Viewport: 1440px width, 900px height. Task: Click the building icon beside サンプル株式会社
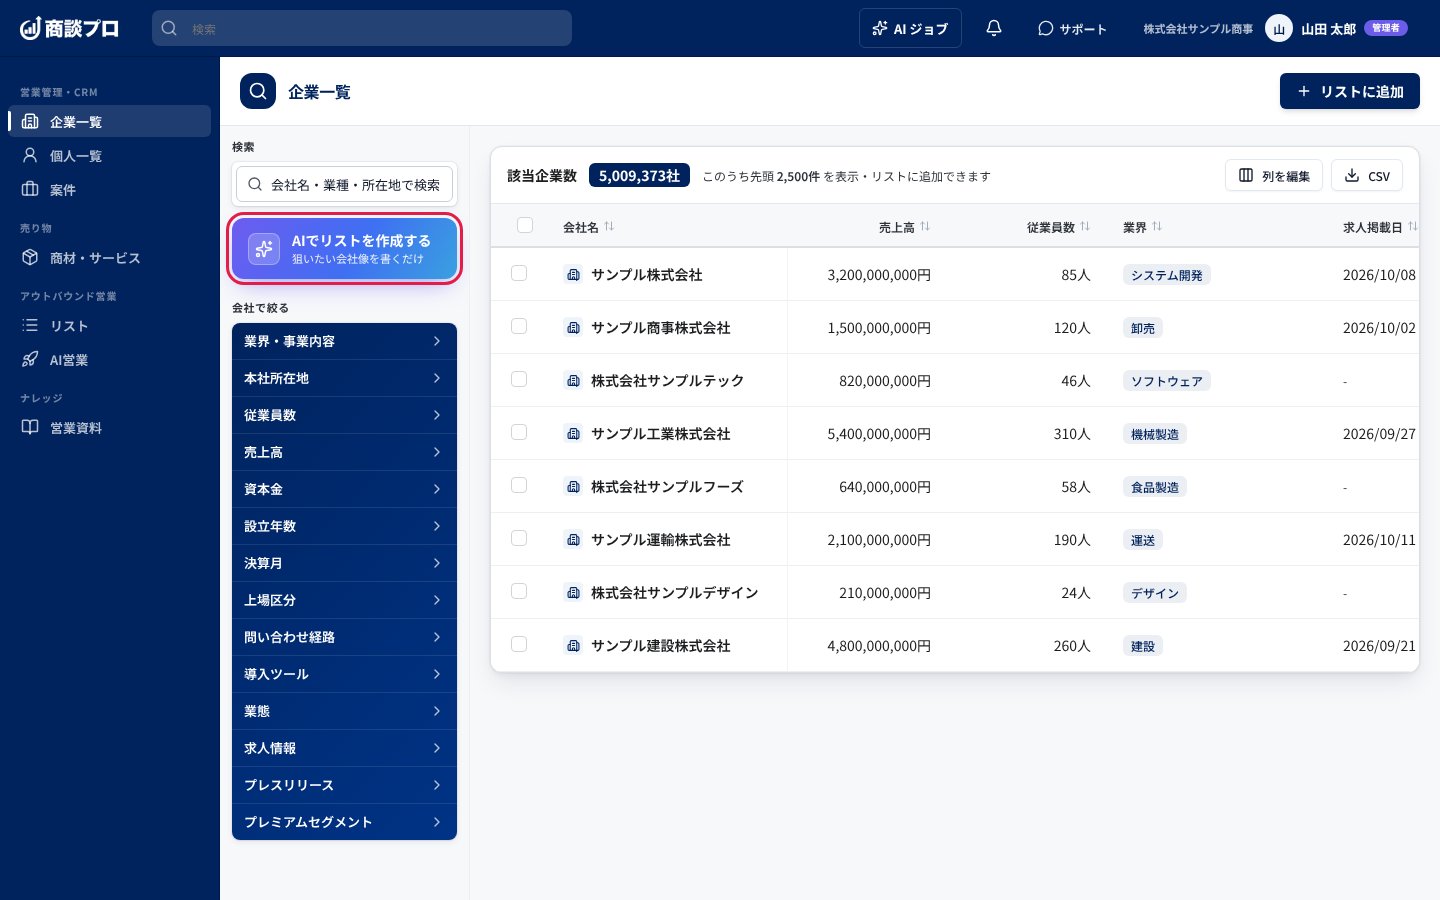point(573,274)
